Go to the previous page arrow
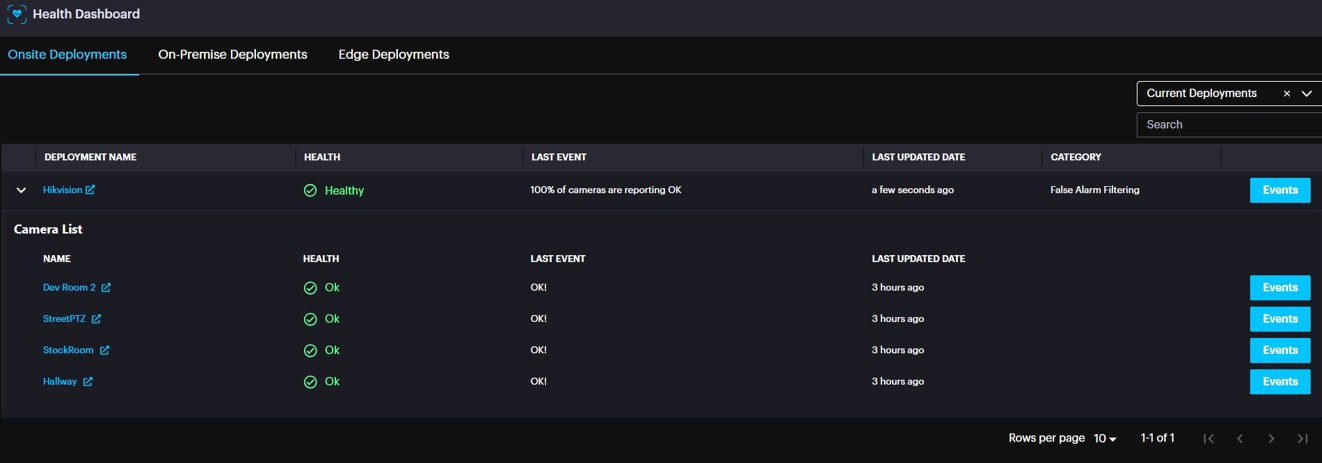This screenshot has height=463, width=1322. click(1240, 438)
